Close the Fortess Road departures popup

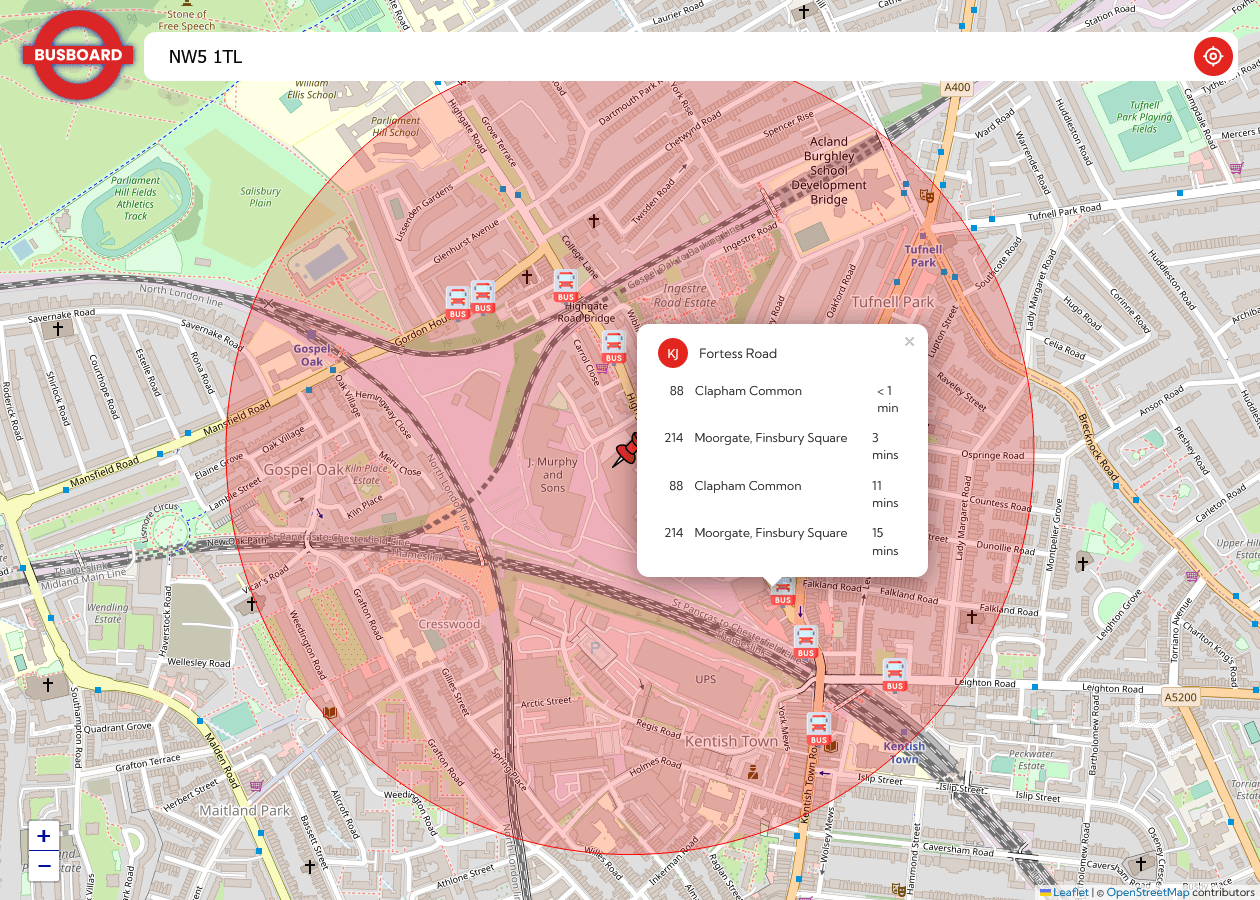(x=909, y=341)
